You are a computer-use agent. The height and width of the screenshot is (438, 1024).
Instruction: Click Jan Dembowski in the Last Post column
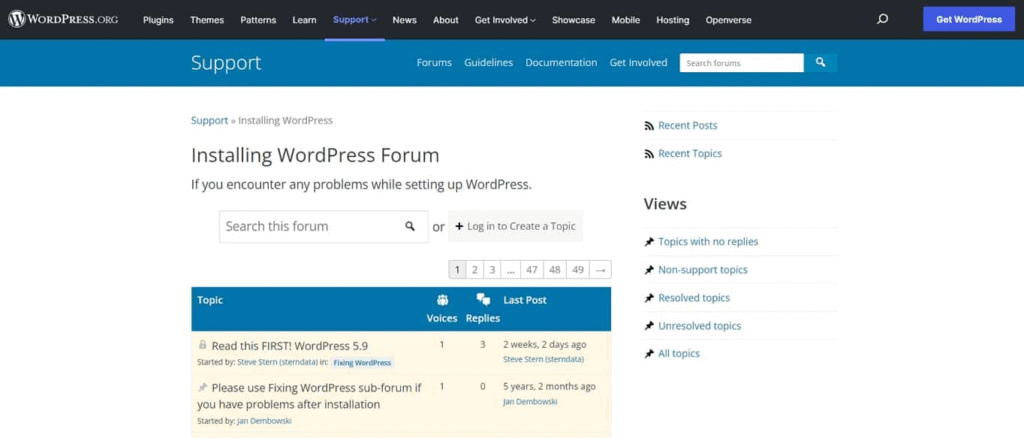530,402
